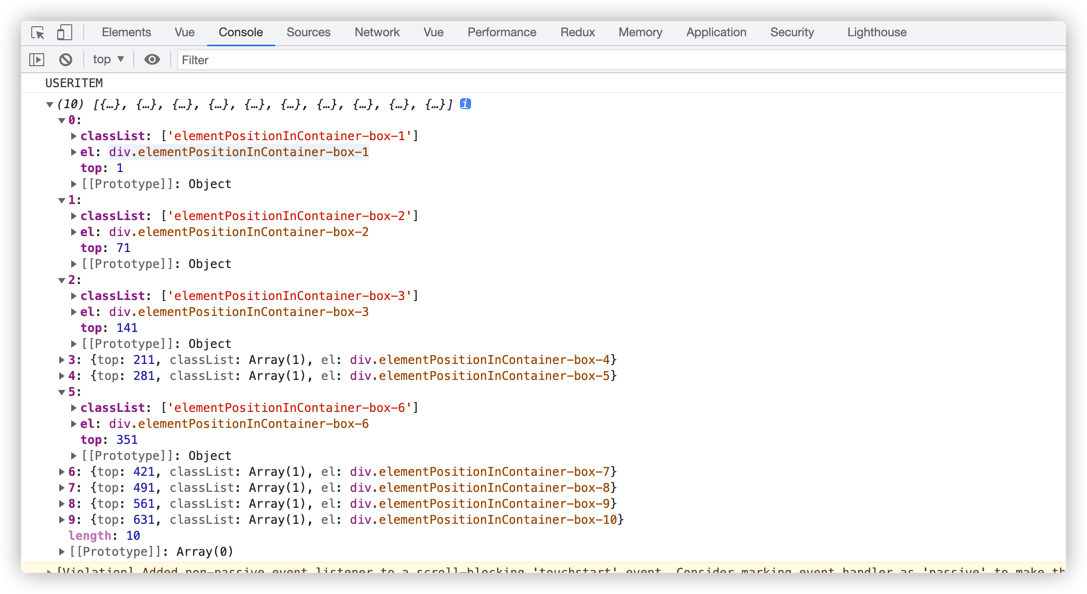Collapse the (10) array root arrow

pos(49,105)
